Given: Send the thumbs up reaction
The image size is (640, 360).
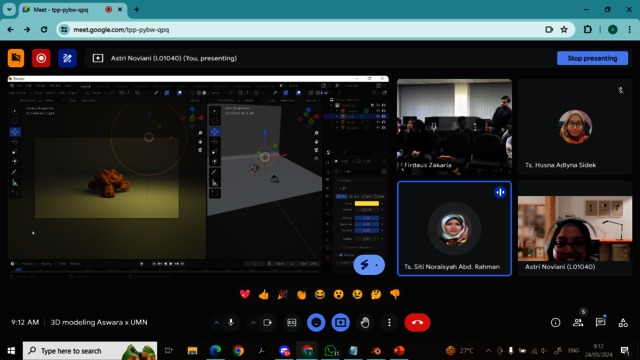Looking at the screenshot, I should pyautogui.click(x=264, y=294).
